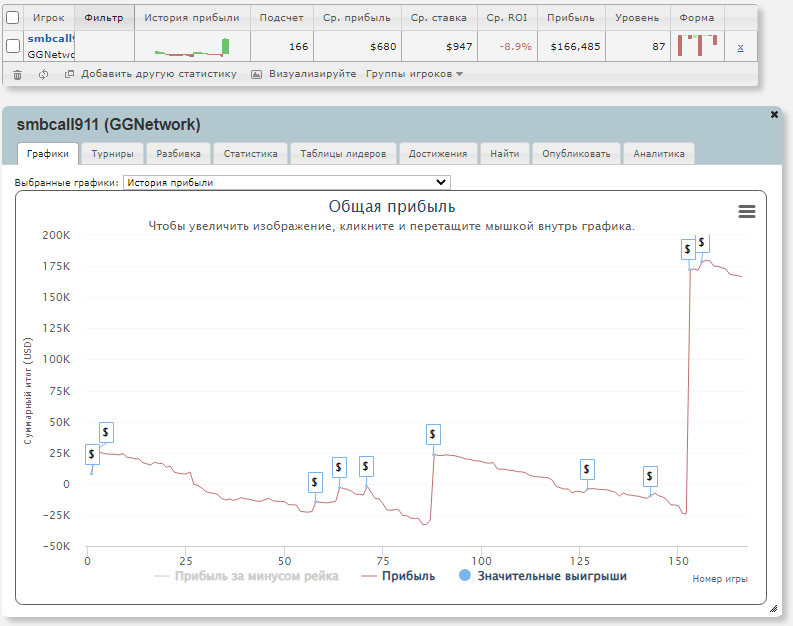This screenshot has width=793, height=626.
Task: Toggle Прибыль за минусом рейка legend
Action: (x=246, y=576)
